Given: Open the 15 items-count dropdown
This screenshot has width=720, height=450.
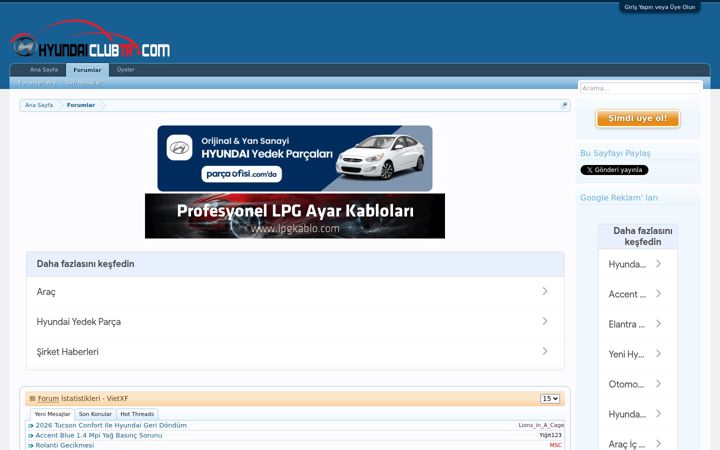Looking at the screenshot, I should click(550, 399).
